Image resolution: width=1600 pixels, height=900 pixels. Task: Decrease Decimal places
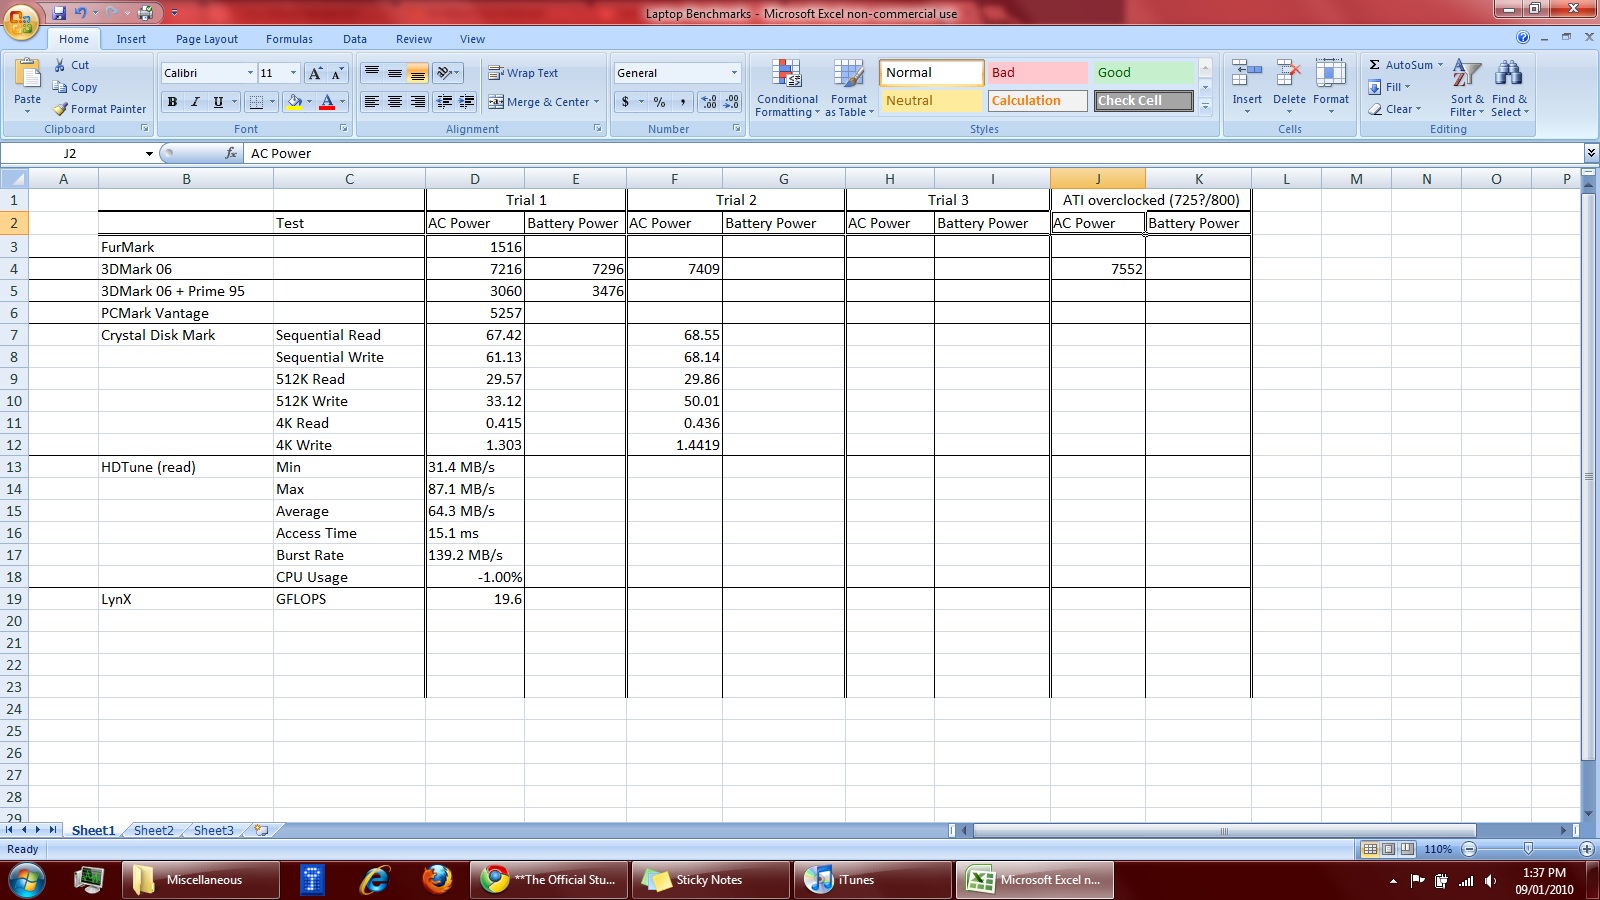(731, 102)
